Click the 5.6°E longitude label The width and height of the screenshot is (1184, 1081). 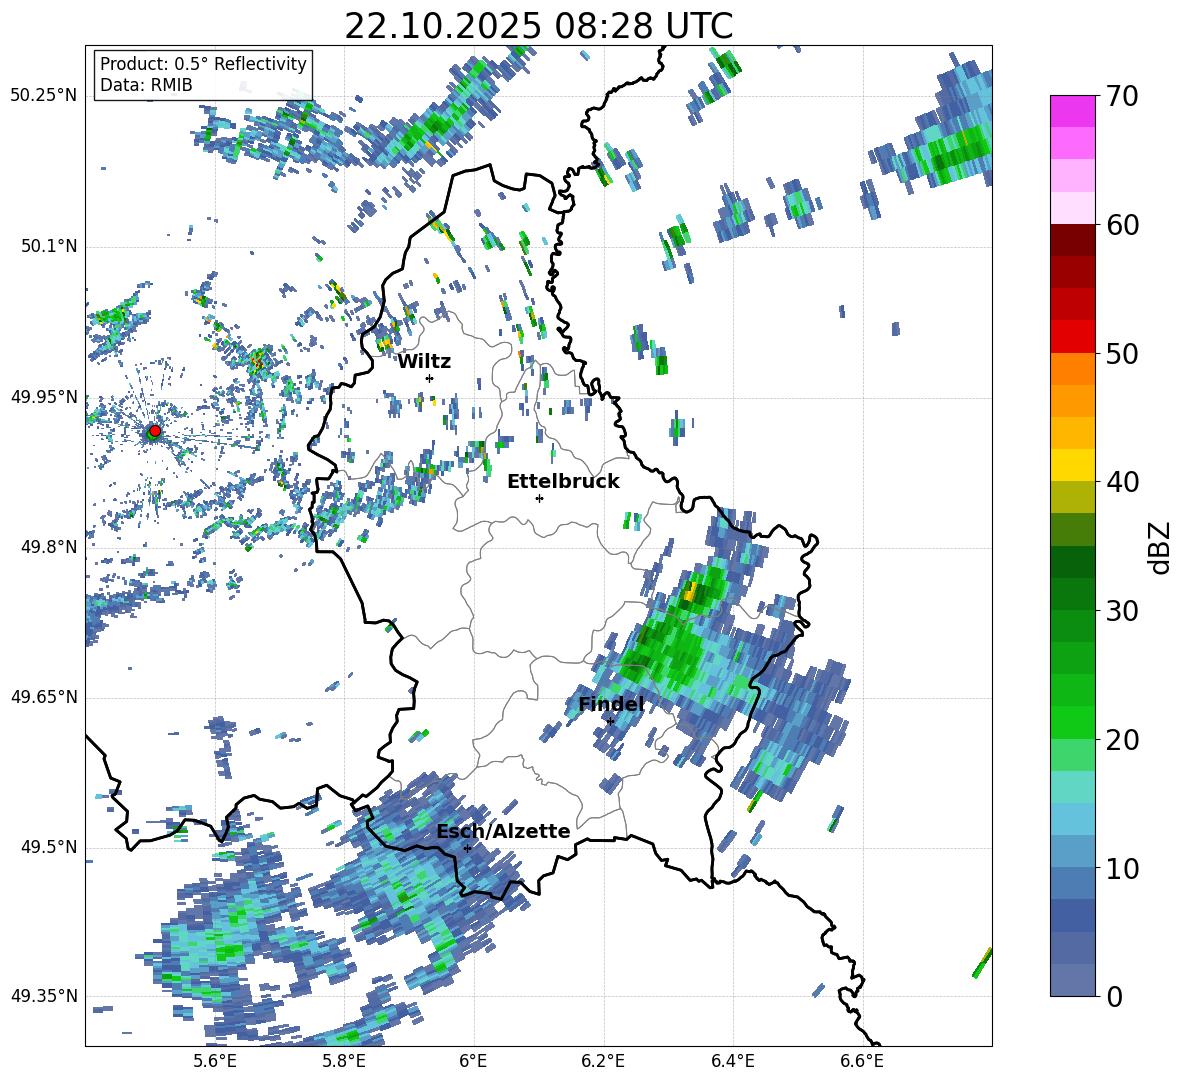(215, 1061)
